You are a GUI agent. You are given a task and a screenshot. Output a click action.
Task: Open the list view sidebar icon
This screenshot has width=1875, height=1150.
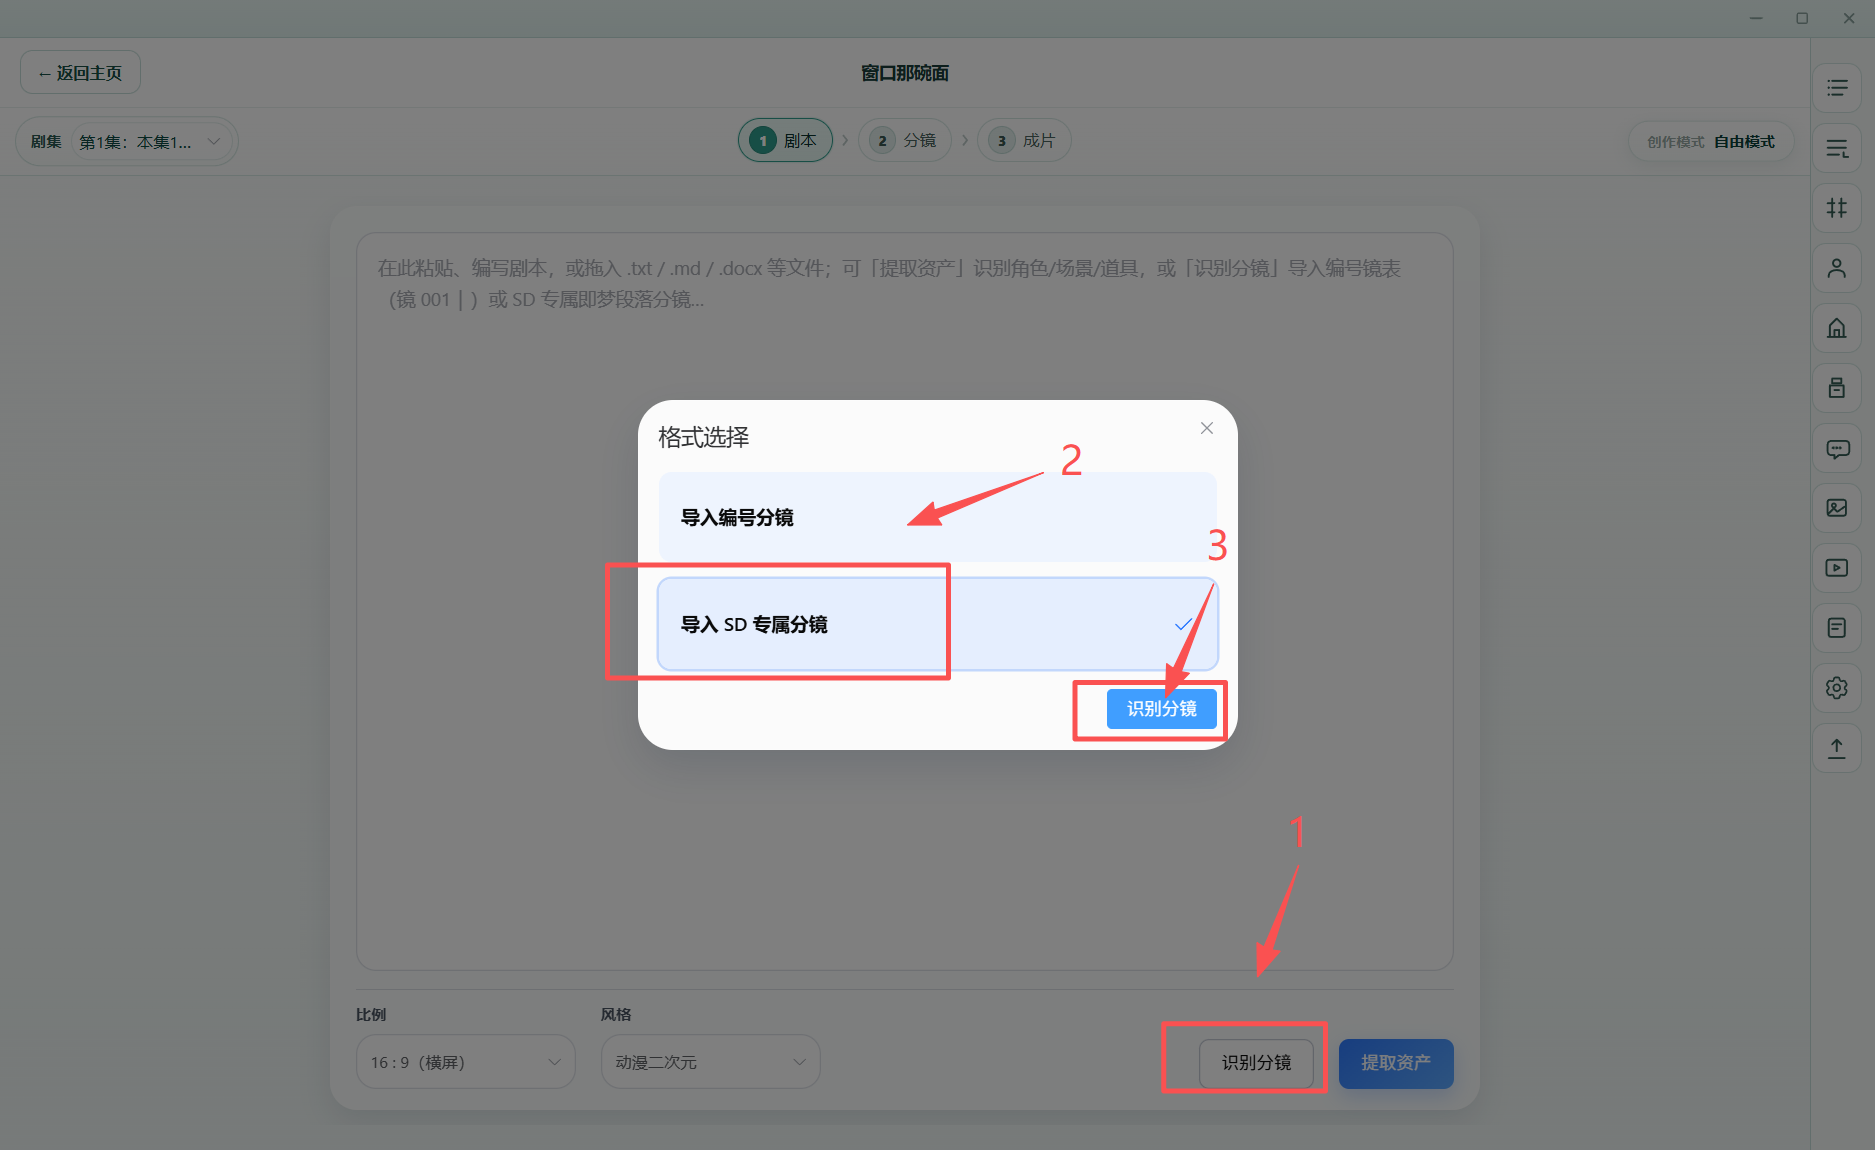[1837, 88]
